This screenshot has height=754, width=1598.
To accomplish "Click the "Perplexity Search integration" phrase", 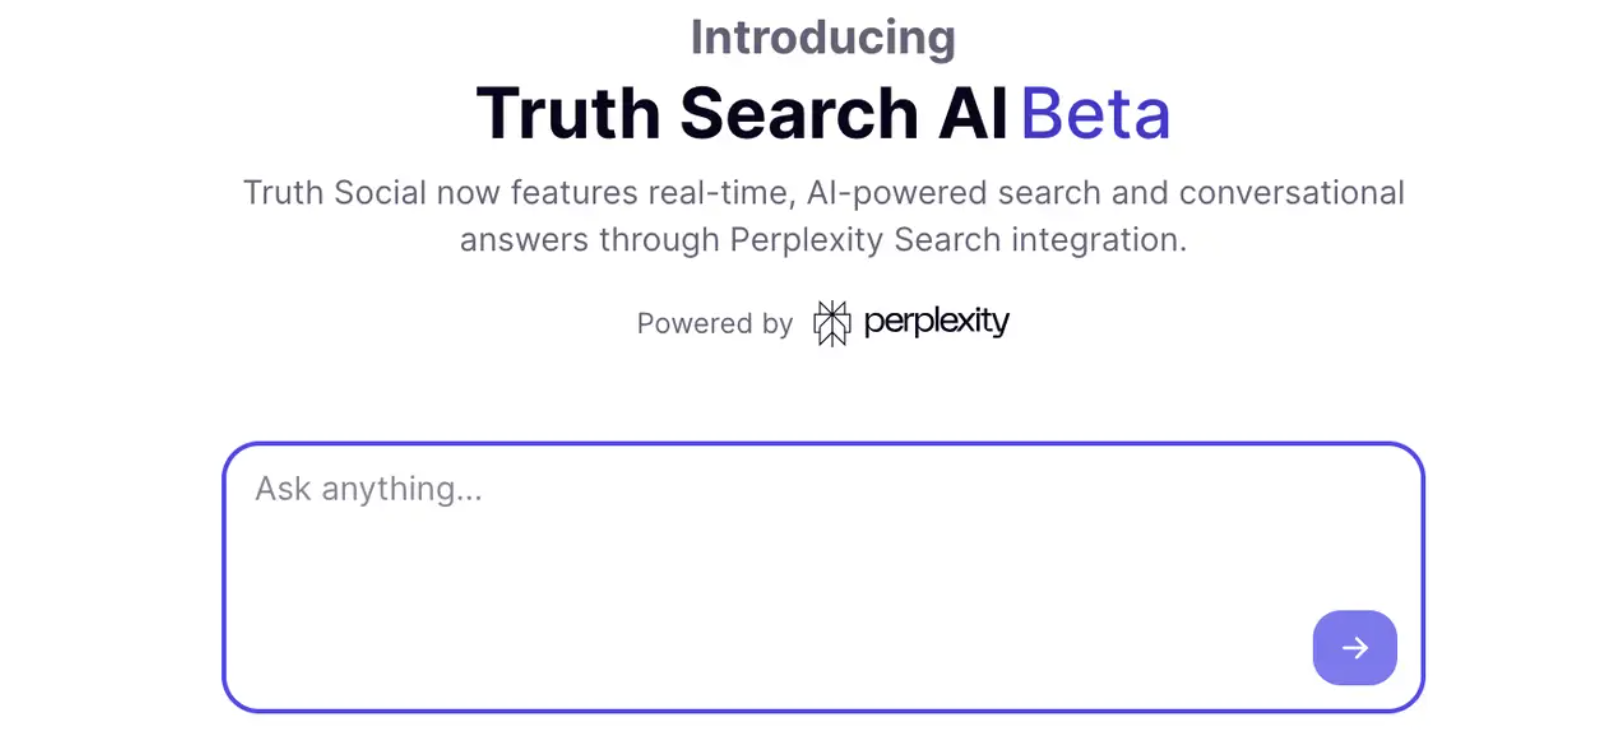I will [958, 240].
